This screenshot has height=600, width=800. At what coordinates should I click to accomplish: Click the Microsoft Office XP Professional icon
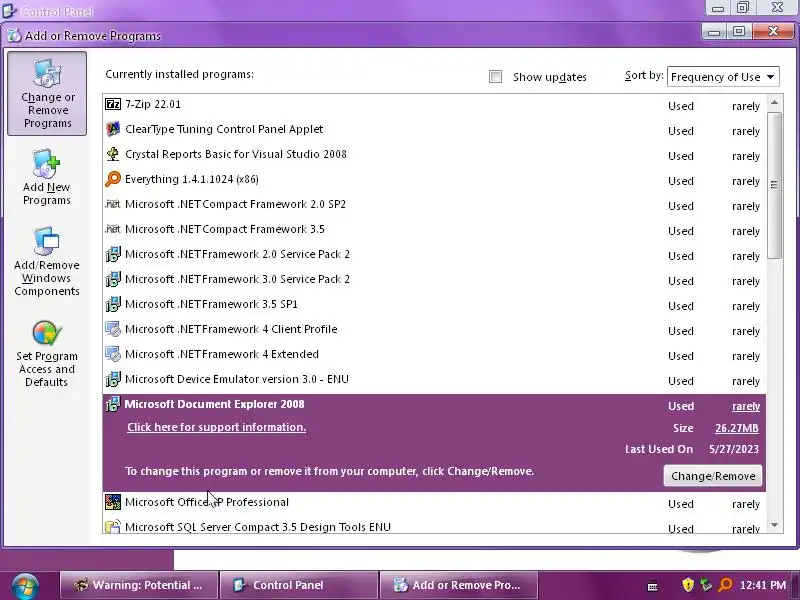point(113,502)
